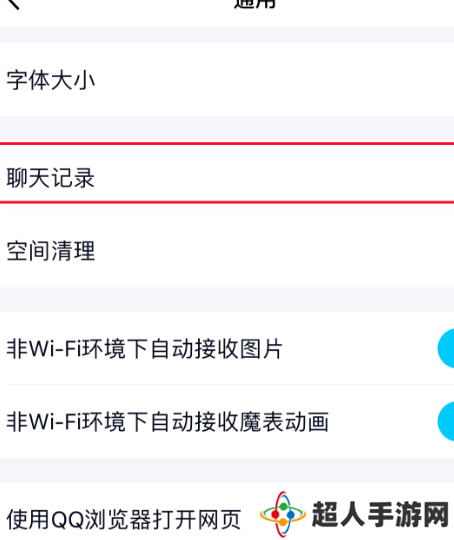The width and height of the screenshot is (454, 540).
Task: Tap the gray divider below 字体大小
Action: click(227, 129)
